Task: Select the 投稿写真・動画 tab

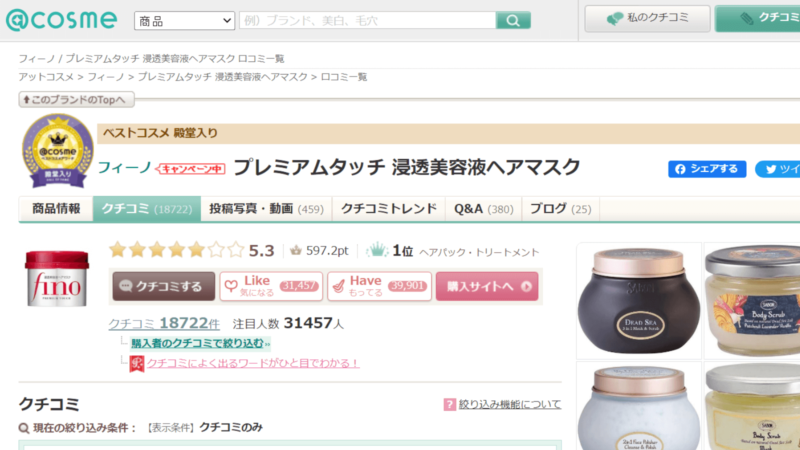Action: click(x=265, y=209)
